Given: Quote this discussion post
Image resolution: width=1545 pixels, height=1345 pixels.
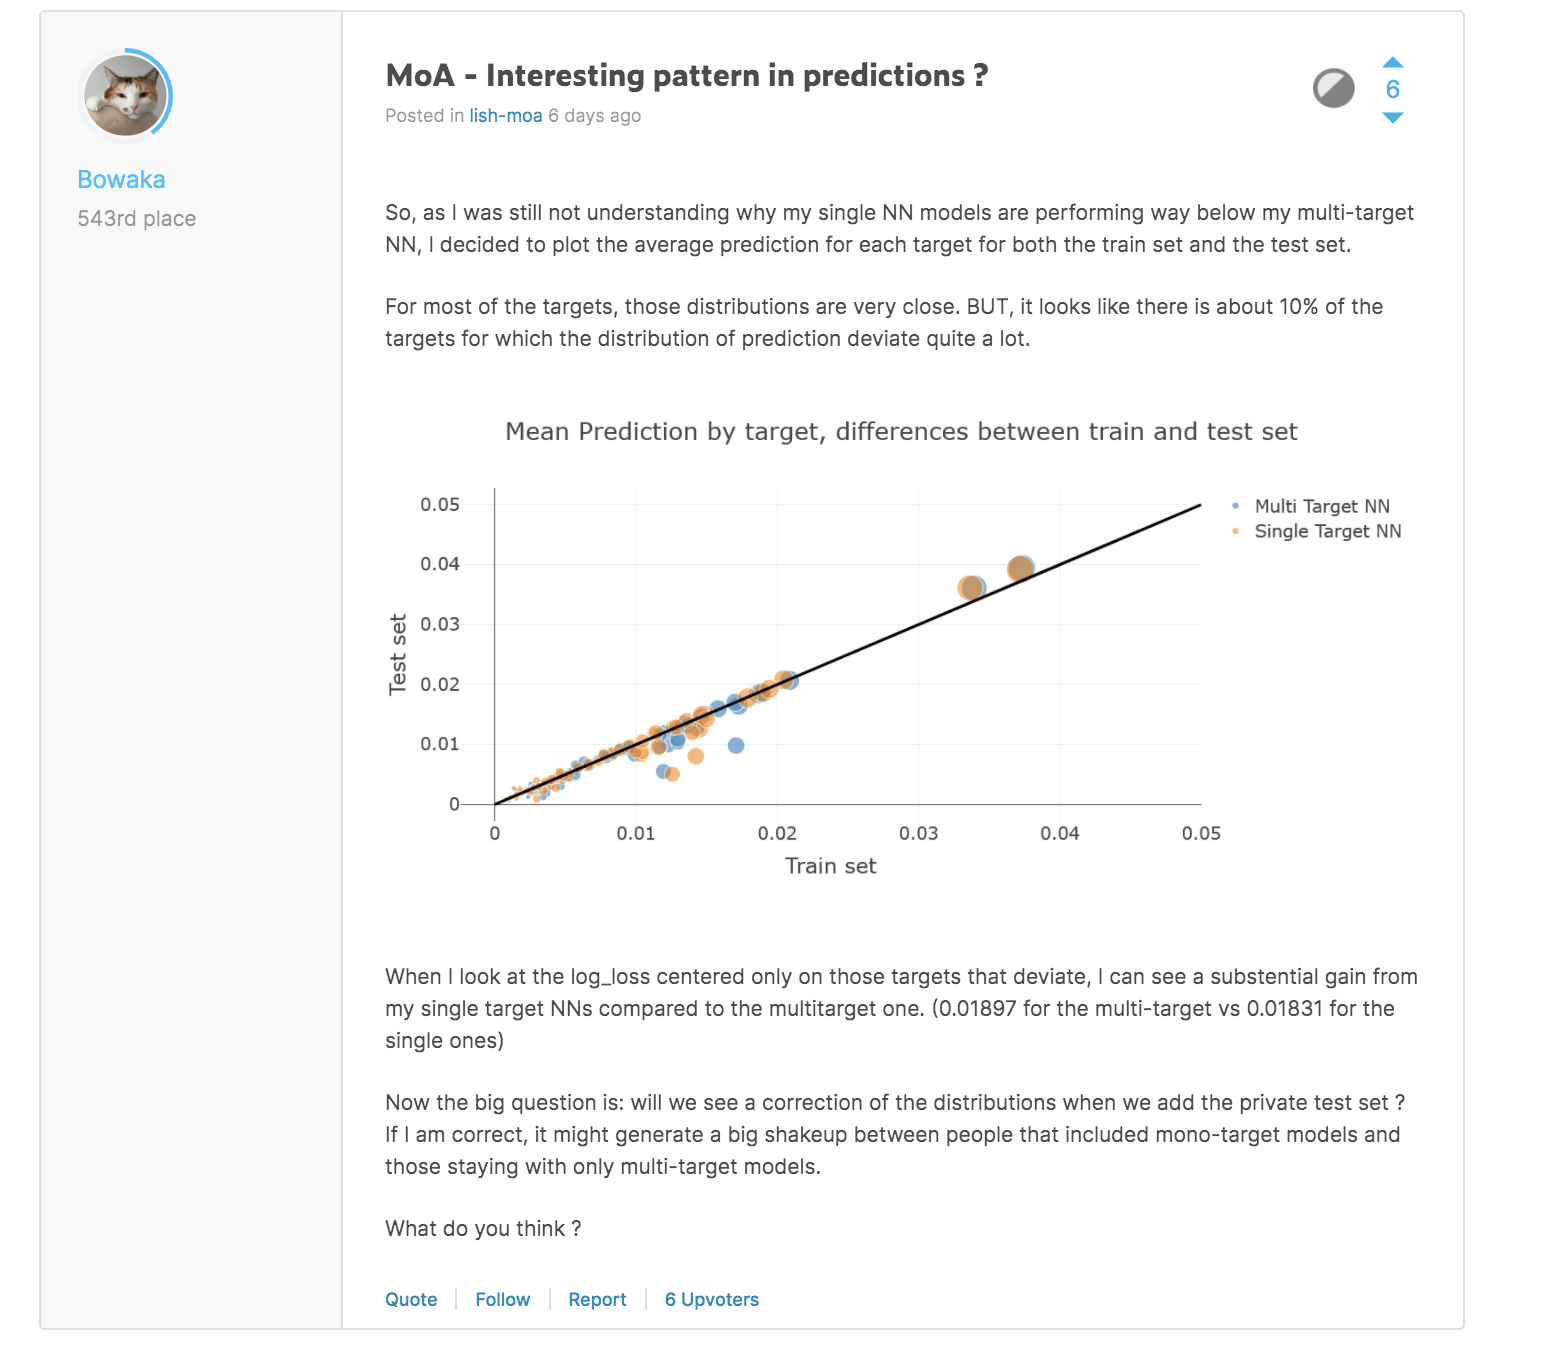Looking at the screenshot, I should (410, 1299).
